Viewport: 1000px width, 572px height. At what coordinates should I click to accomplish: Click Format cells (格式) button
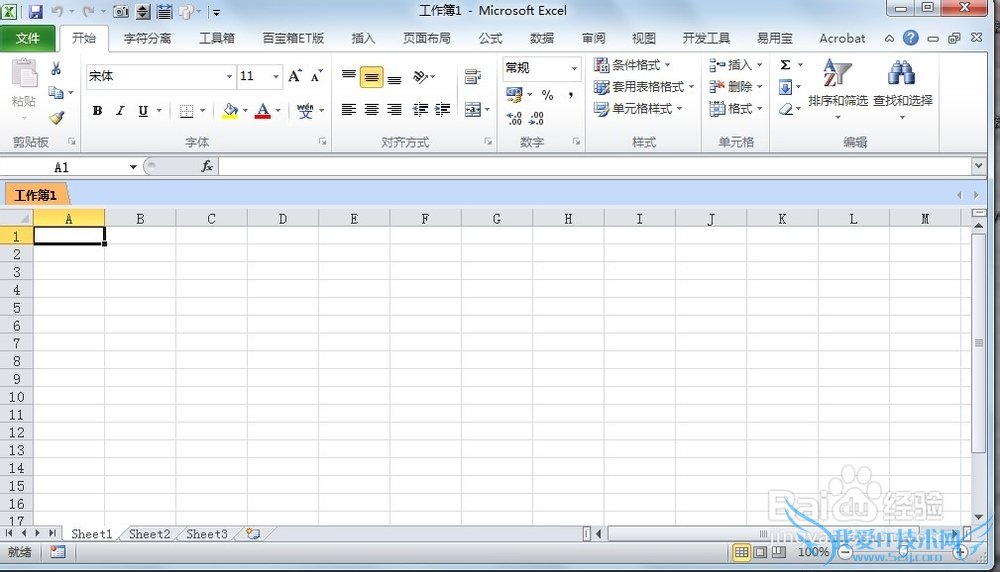[x=735, y=109]
